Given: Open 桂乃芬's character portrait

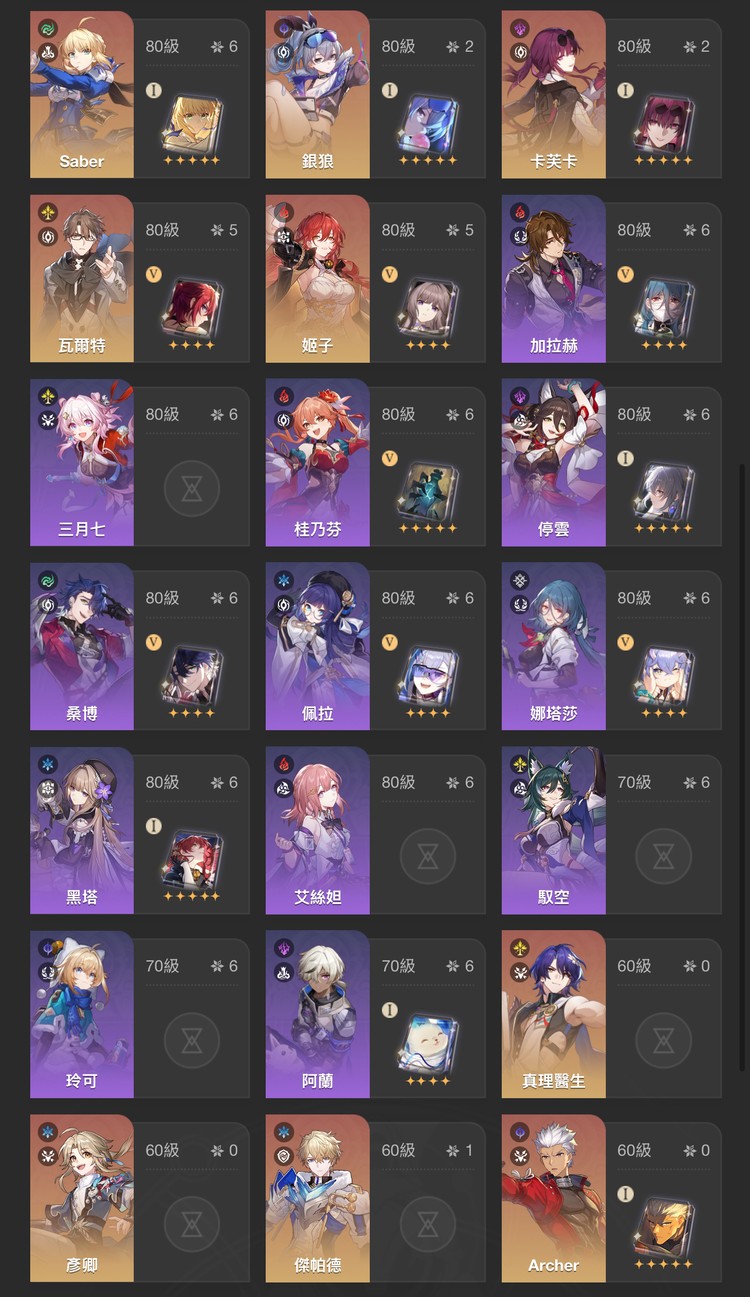Looking at the screenshot, I should coord(318,462).
